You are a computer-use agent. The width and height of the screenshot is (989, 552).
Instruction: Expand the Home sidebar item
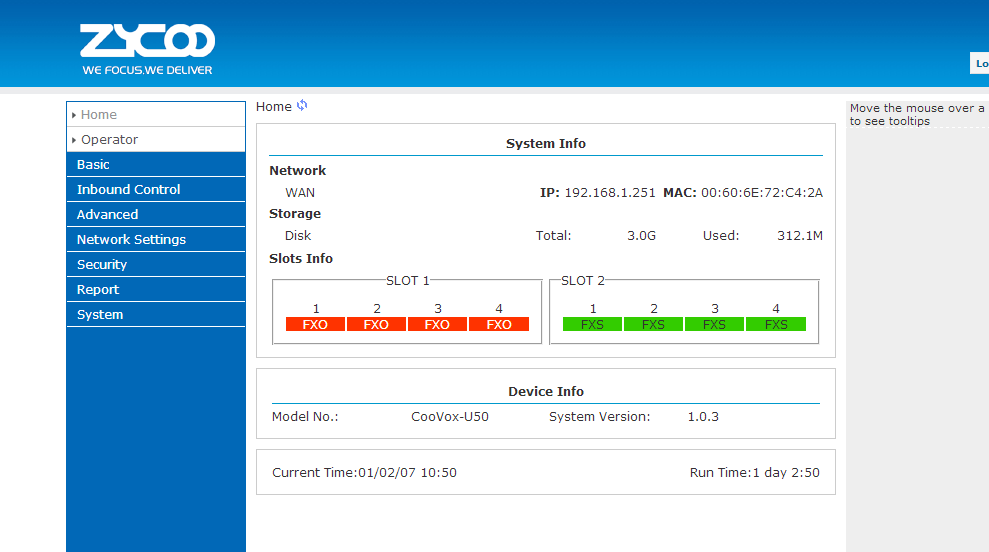click(99, 115)
